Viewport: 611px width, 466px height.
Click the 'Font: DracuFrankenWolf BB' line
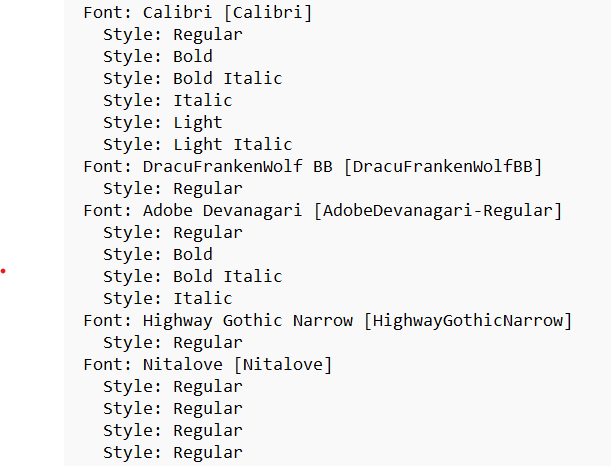[313, 167]
